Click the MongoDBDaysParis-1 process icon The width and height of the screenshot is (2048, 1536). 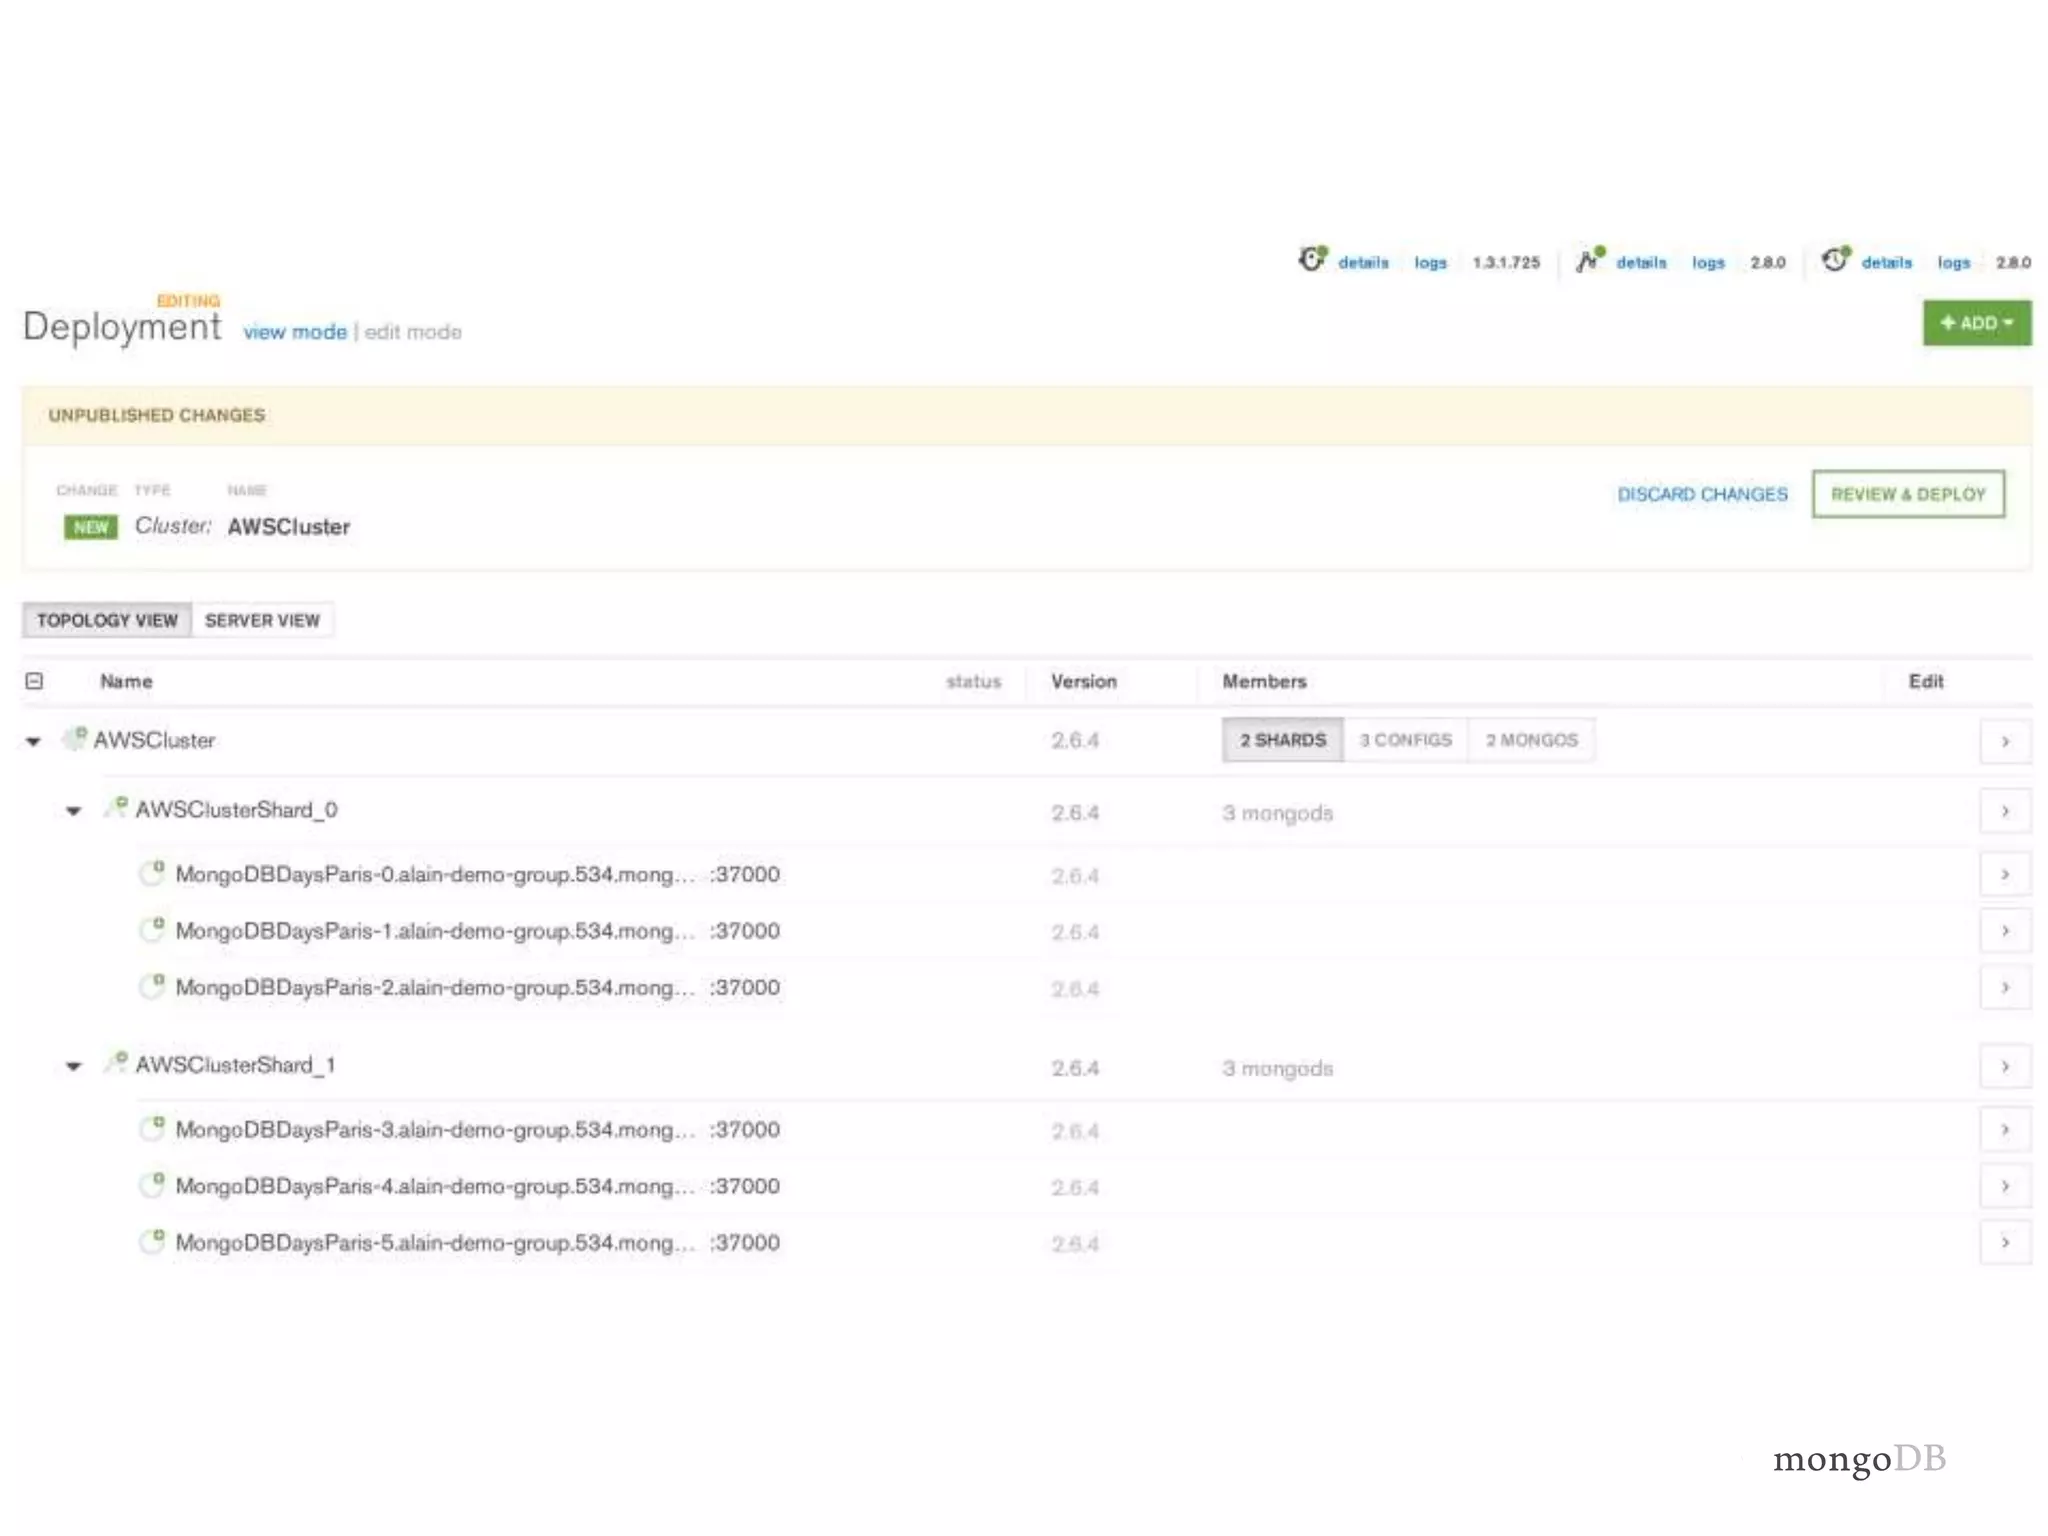[x=152, y=929]
